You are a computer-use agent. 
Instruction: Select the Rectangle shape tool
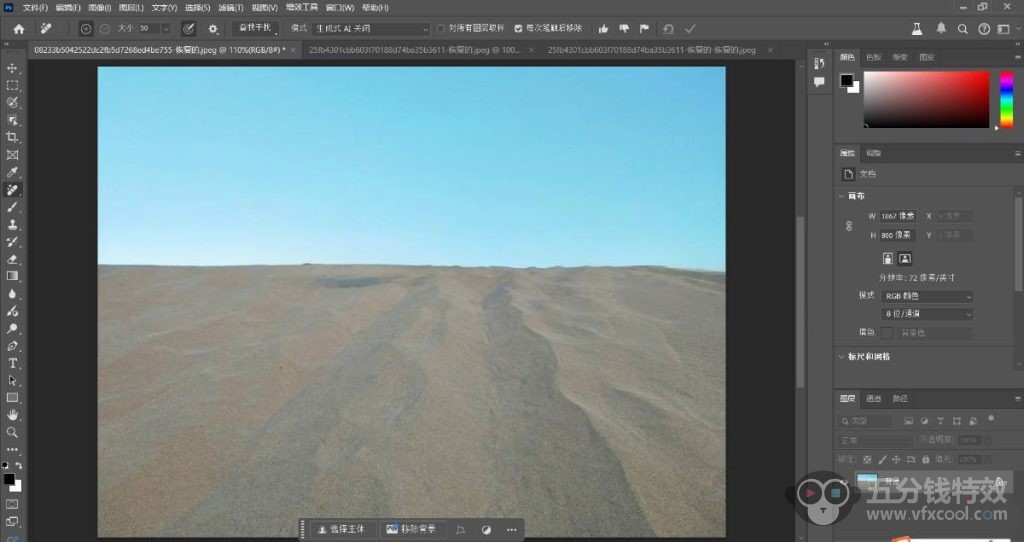[x=12, y=398]
